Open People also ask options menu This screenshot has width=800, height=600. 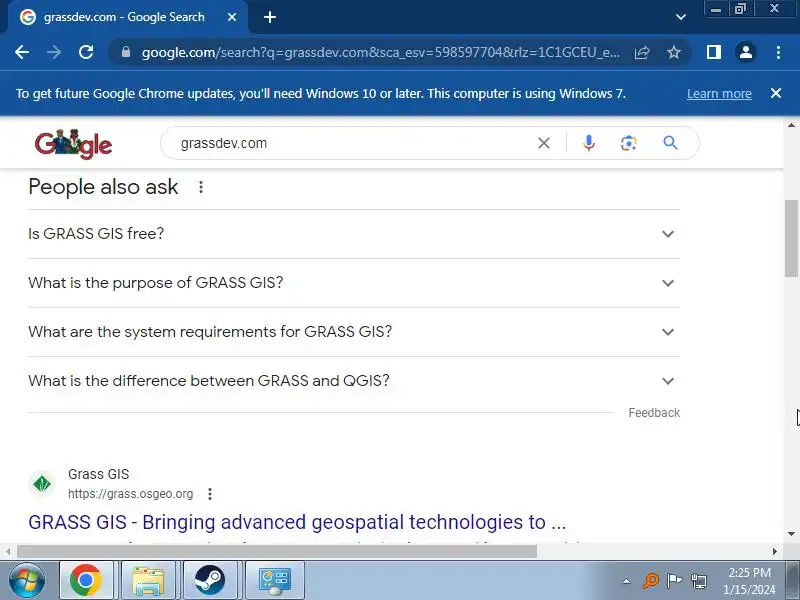[201, 187]
